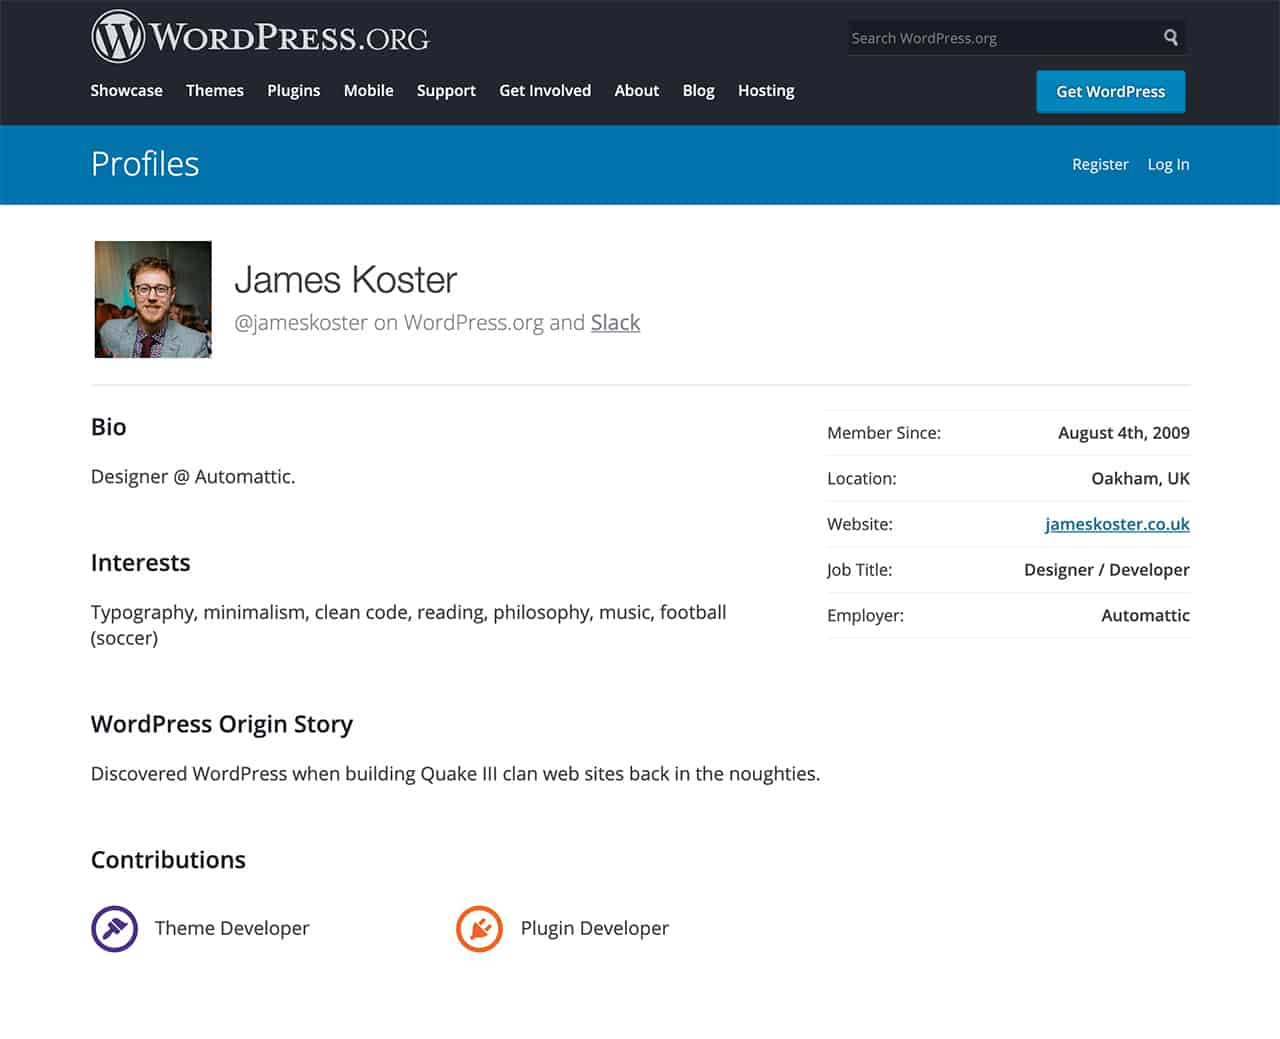
Task: Click the 'Location:' label
Action: point(862,478)
